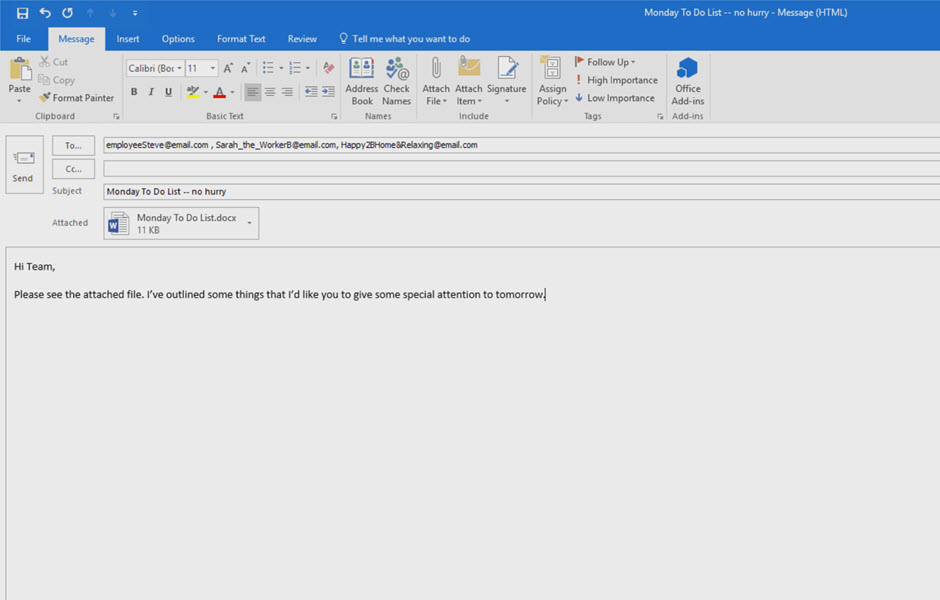The image size is (940, 600).
Task: Switch to the Review tab
Action: 302,39
